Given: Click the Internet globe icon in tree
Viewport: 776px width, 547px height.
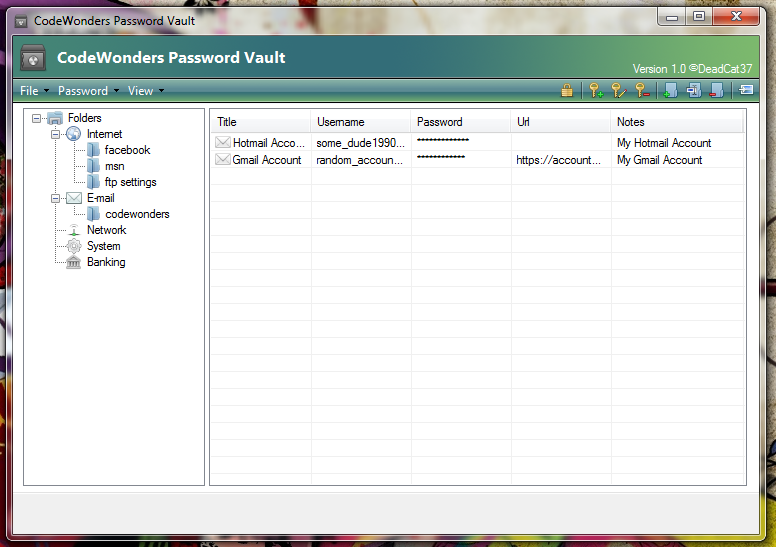Looking at the screenshot, I should coord(74,134).
